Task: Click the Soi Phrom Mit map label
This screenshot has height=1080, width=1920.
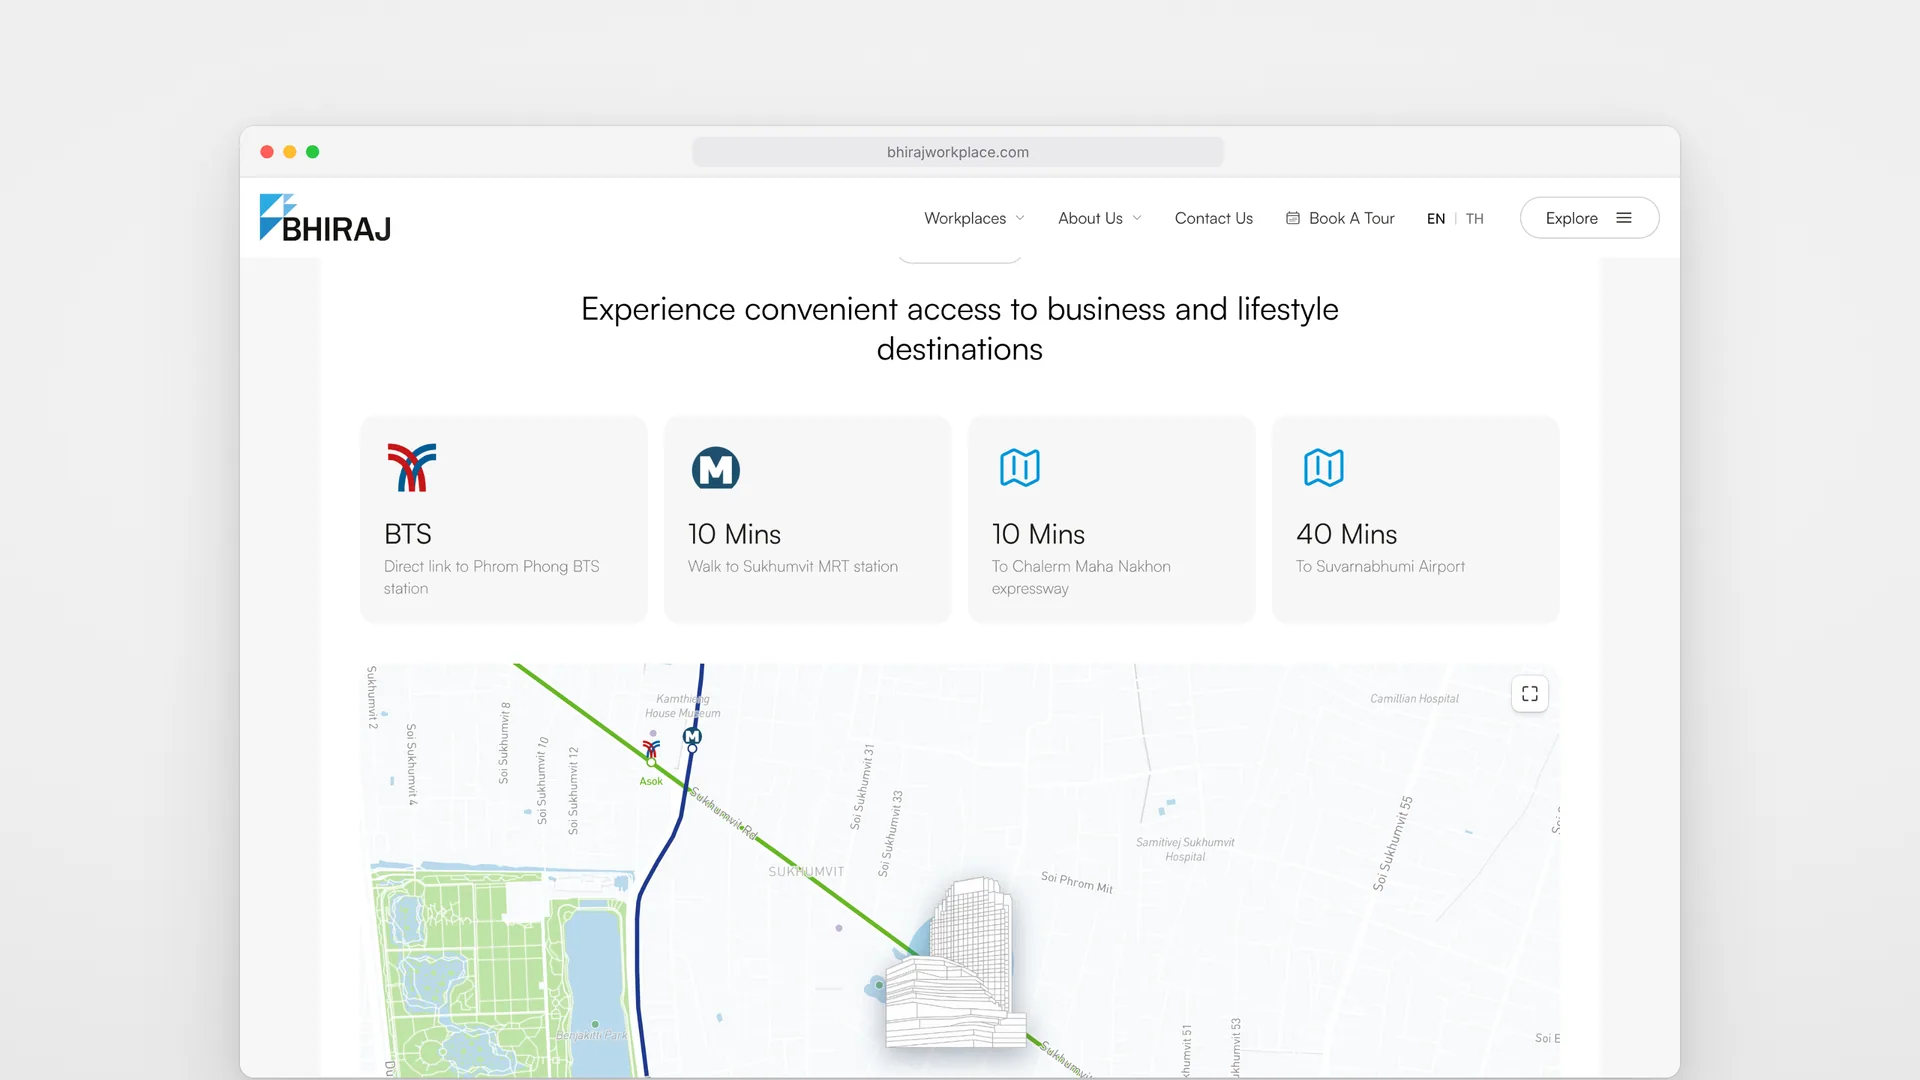Action: coord(1077,882)
